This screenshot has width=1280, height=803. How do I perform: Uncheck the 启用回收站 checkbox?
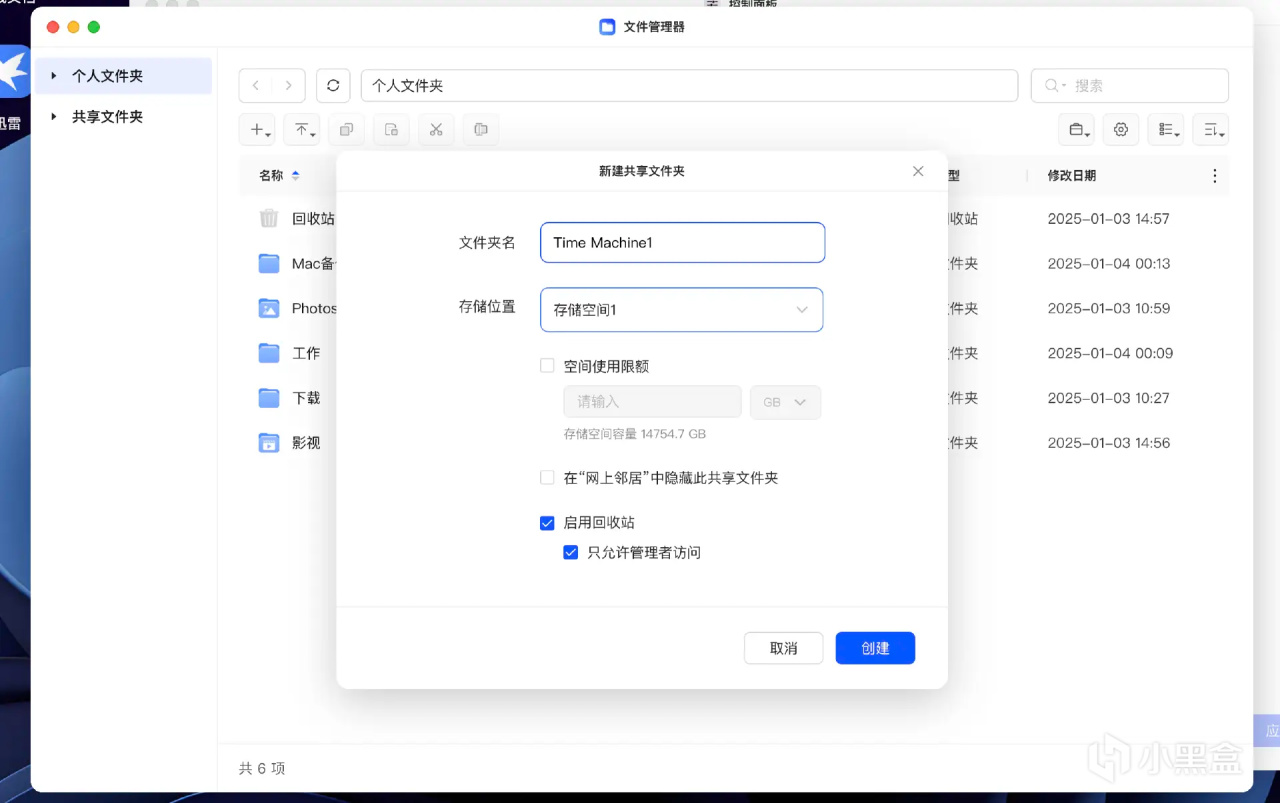point(547,523)
